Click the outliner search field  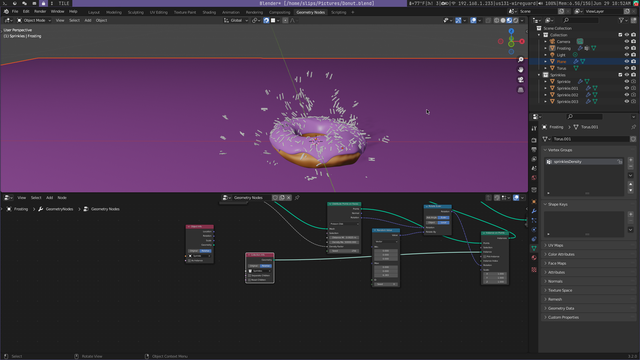(580, 20)
